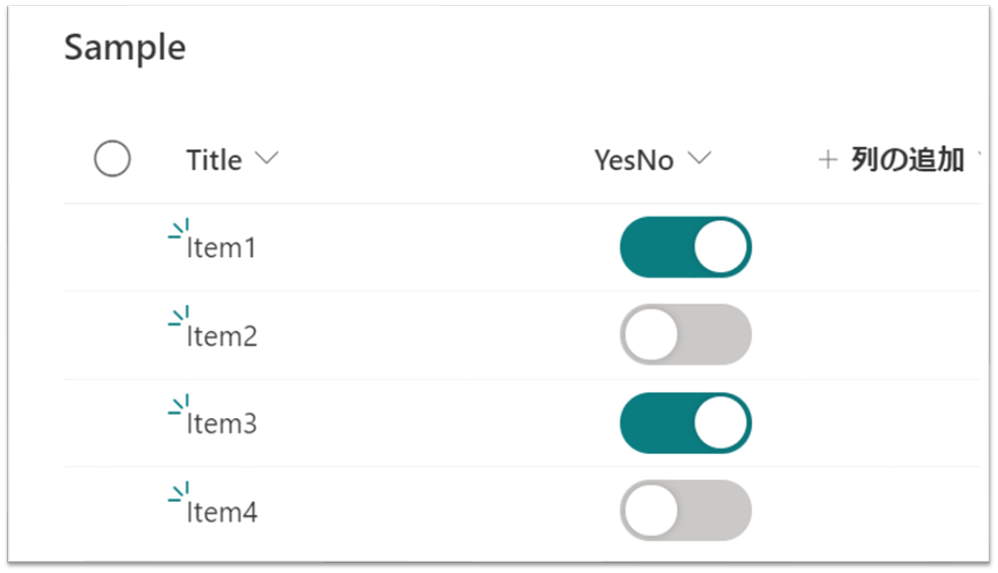Viewport: 998px width, 573px height.
Task: Click the new-item glimmer icon beside Item1
Action: pos(179,229)
